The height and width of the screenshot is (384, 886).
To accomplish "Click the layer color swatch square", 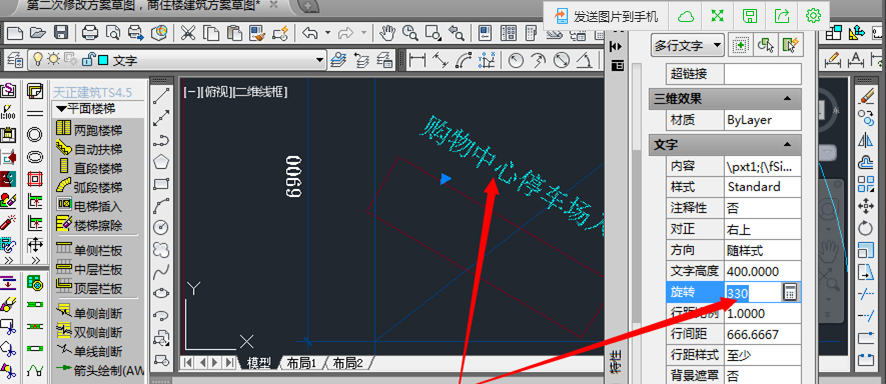I will coord(103,59).
